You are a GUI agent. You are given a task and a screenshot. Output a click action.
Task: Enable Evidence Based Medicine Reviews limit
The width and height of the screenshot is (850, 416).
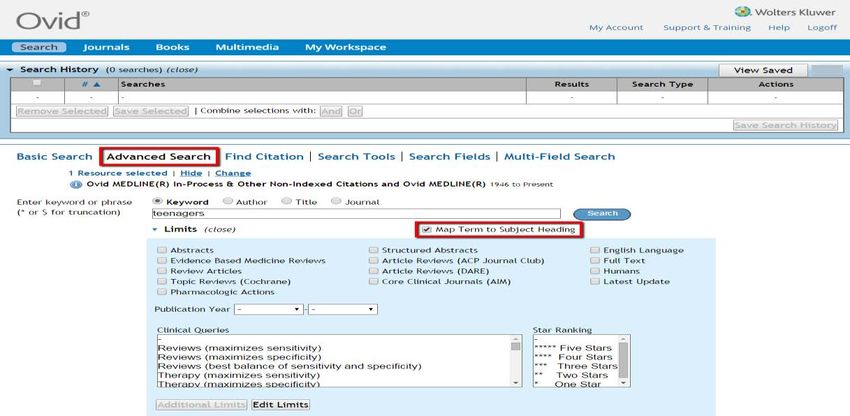tap(162, 260)
